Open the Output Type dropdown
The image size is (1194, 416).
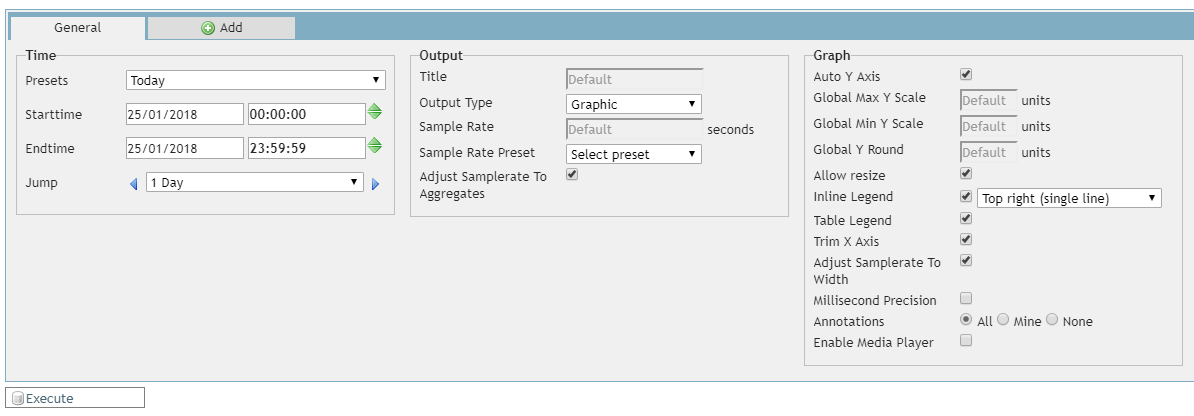(x=634, y=104)
